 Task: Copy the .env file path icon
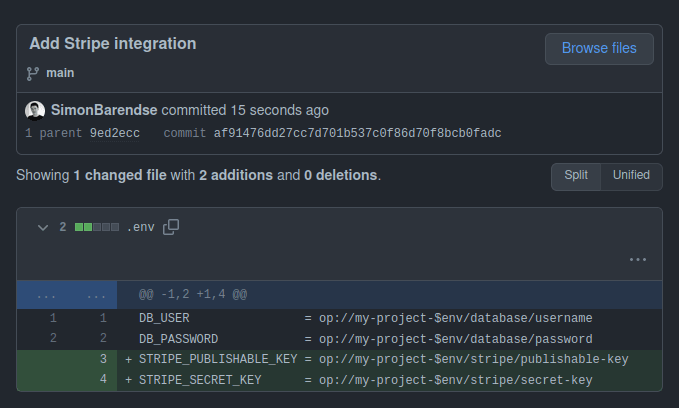171,227
